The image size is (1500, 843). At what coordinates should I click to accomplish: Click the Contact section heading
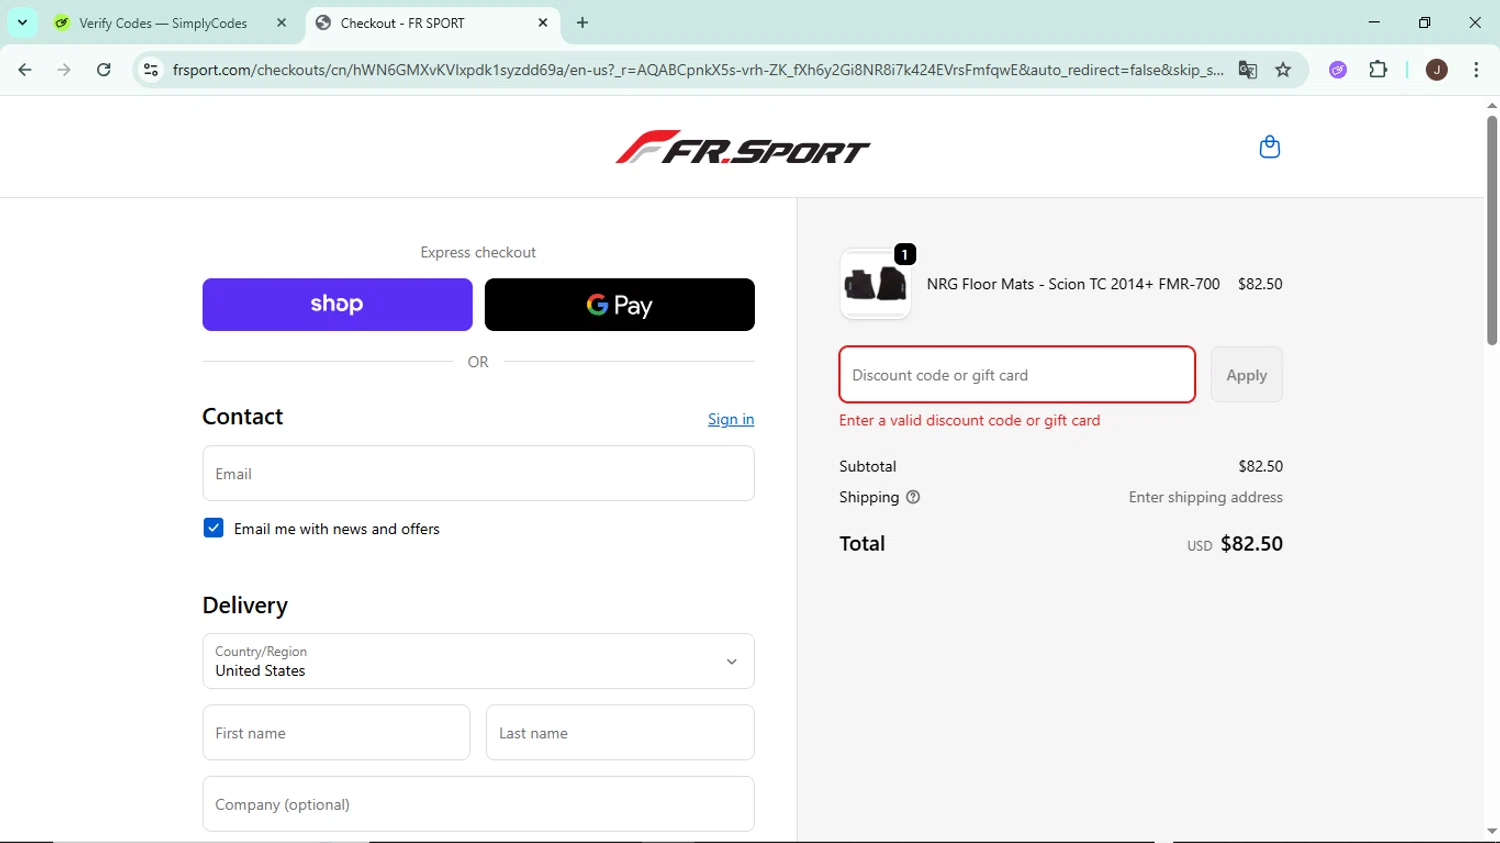pyautogui.click(x=242, y=416)
